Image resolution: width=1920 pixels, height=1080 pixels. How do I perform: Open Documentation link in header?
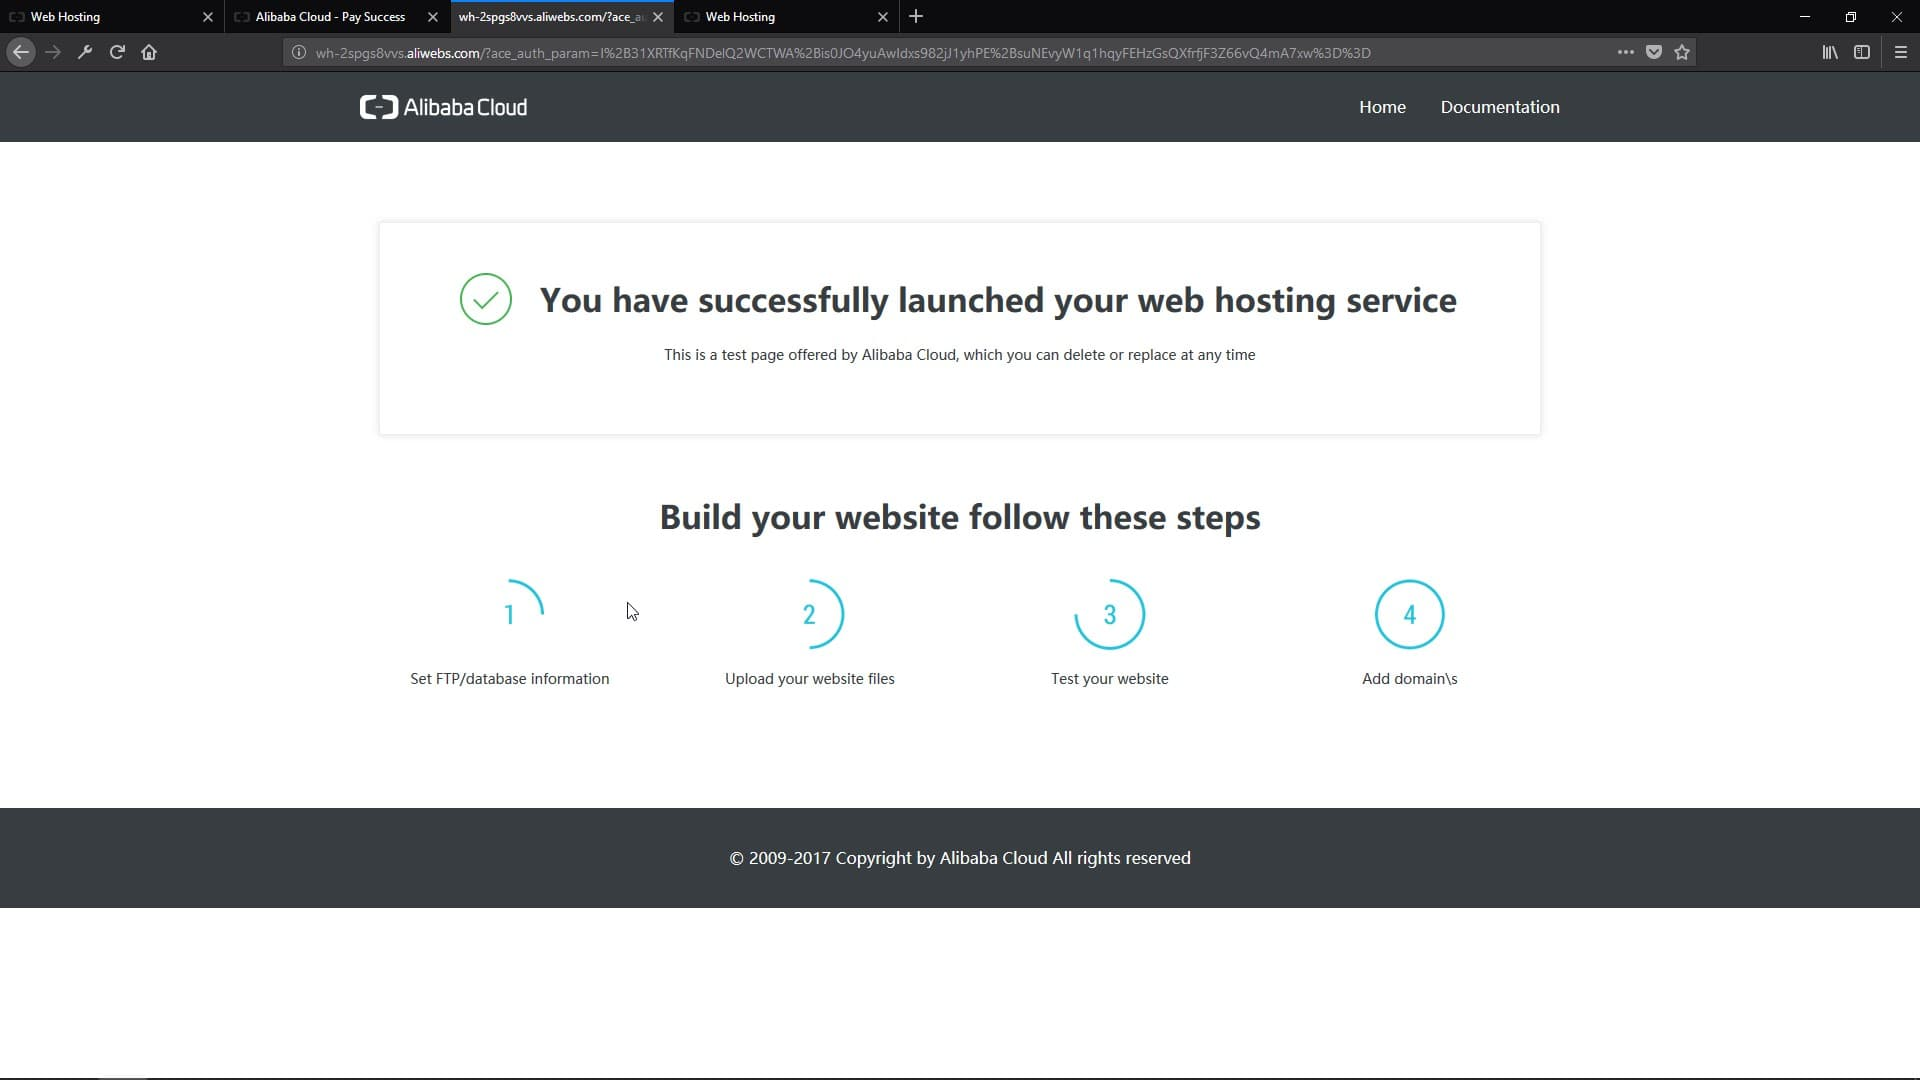(x=1499, y=107)
